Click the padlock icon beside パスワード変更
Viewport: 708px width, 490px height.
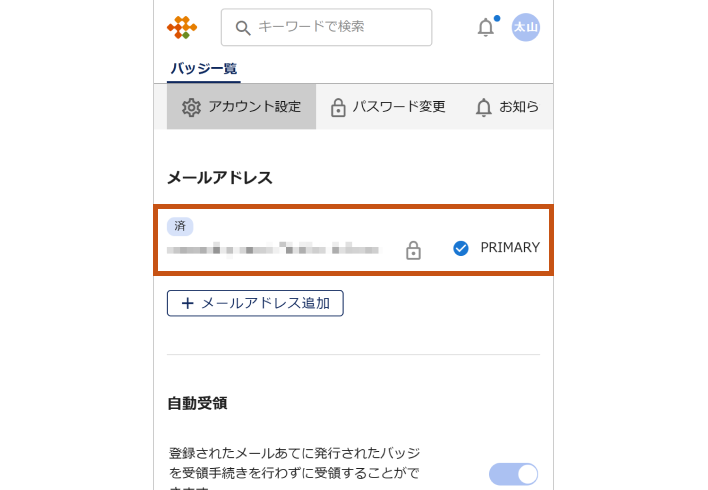tap(338, 107)
